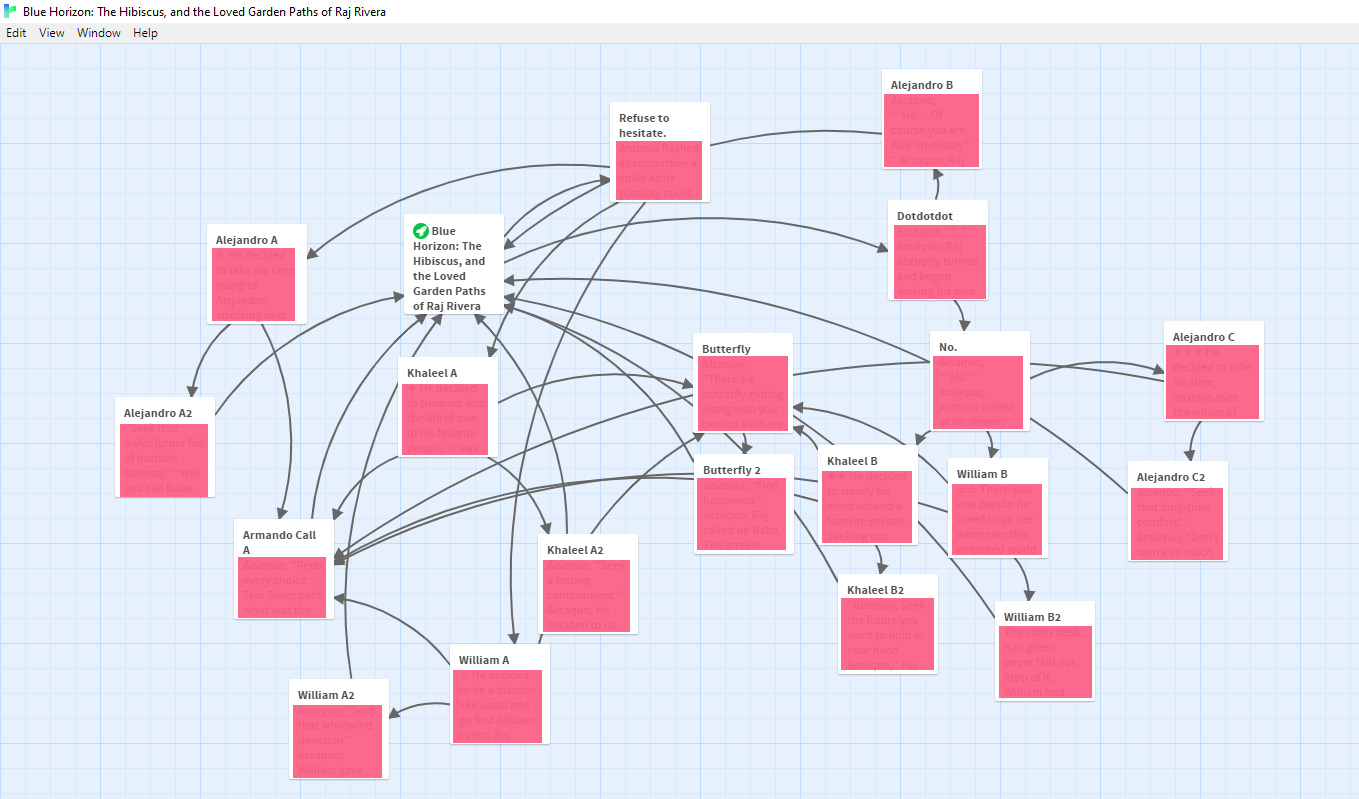Select the Armando Call A passage card
This screenshot has width=1359, height=799.
pyautogui.click(x=284, y=569)
